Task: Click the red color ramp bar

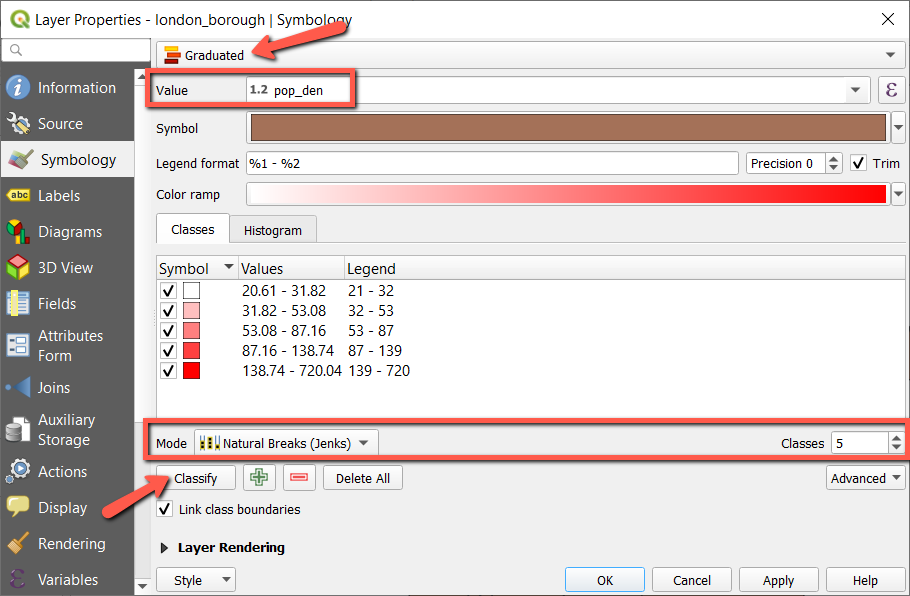Action: (x=566, y=194)
